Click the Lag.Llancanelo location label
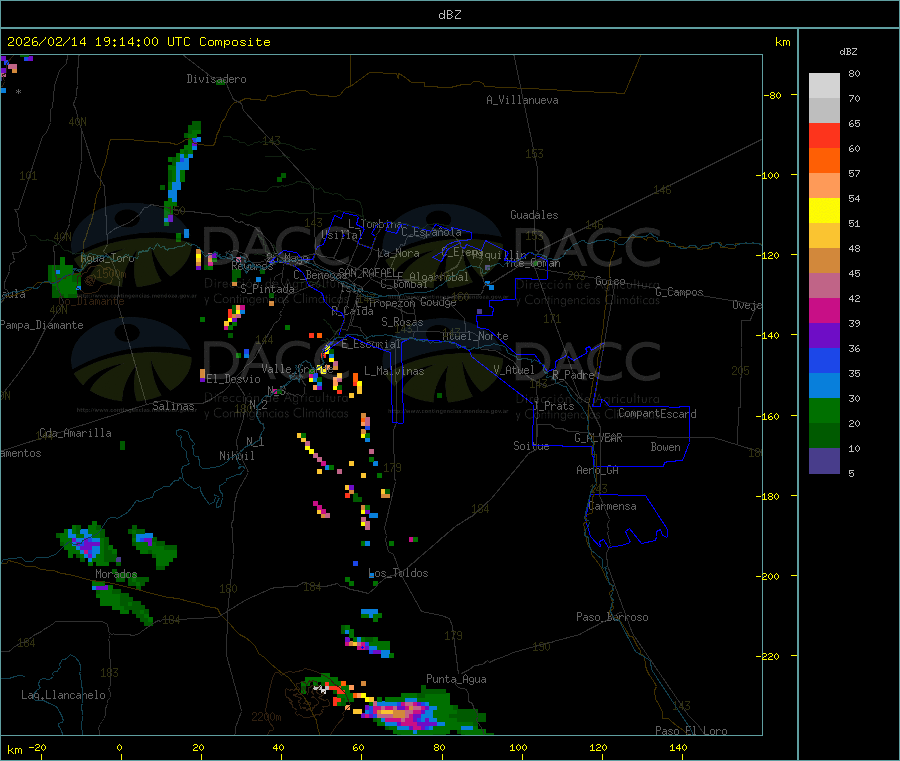The height and width of the screenshot is (761, 900). (x=64, y=695)
